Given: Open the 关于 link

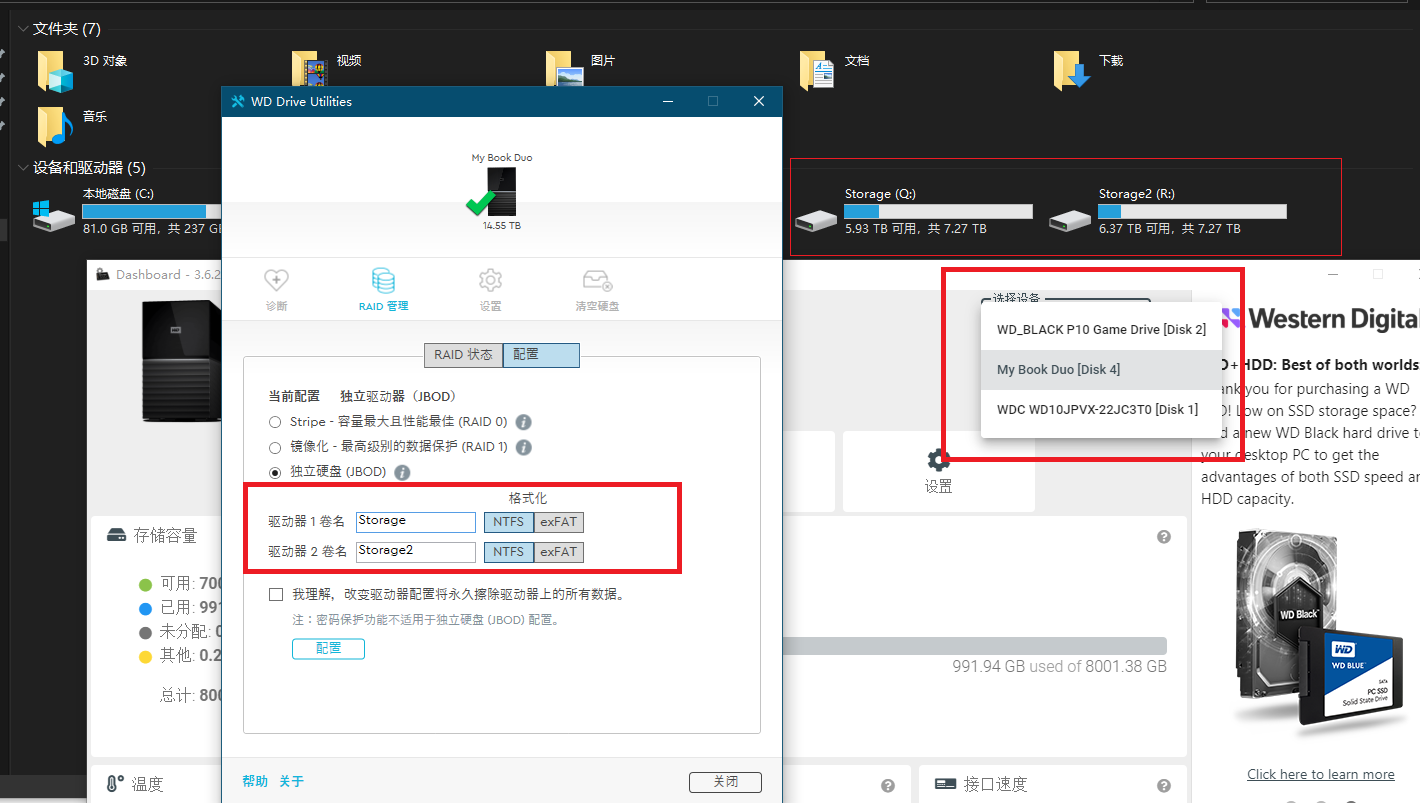Looking at the screenshot, I should coord(291,782).
